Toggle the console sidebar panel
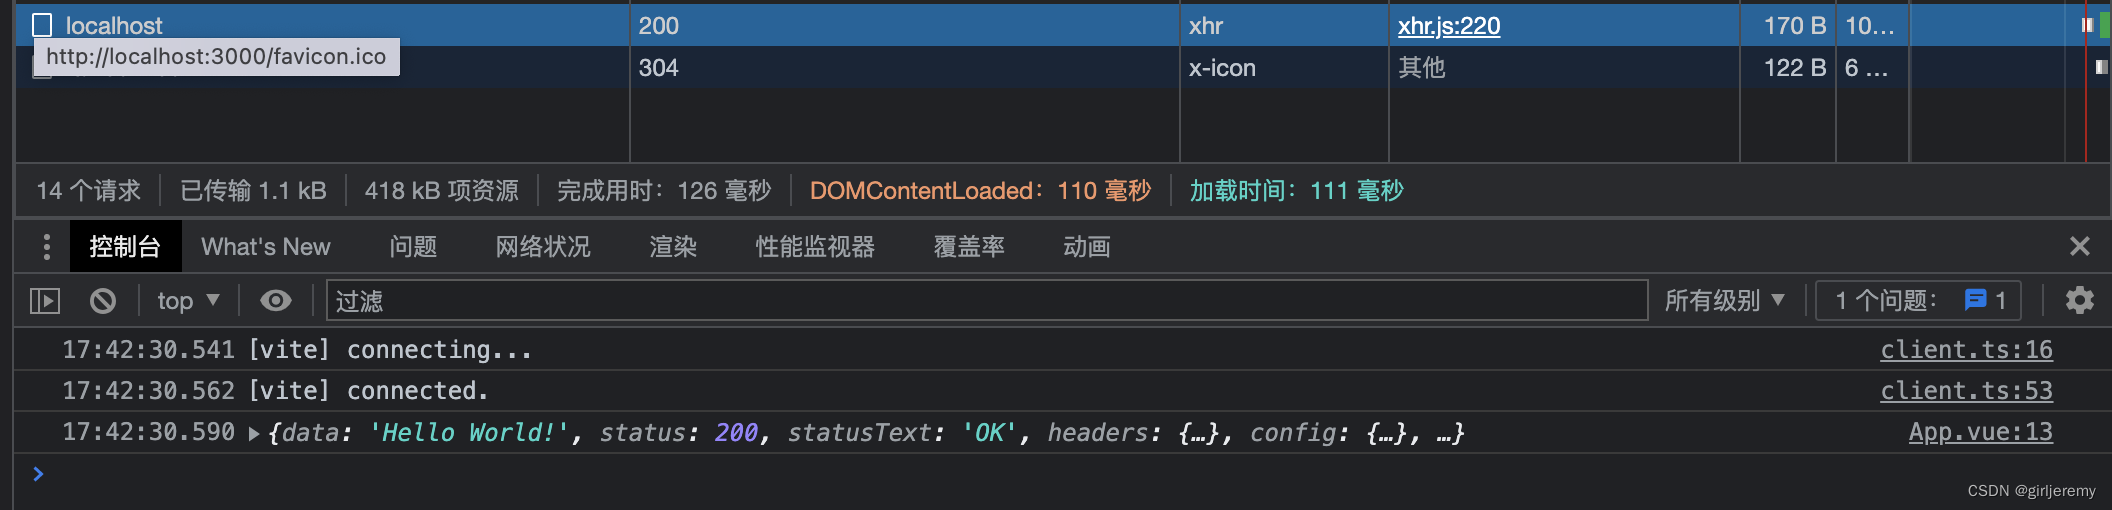Image resolution: width=2112 pixels, height=510 pixels. [45, 300]
